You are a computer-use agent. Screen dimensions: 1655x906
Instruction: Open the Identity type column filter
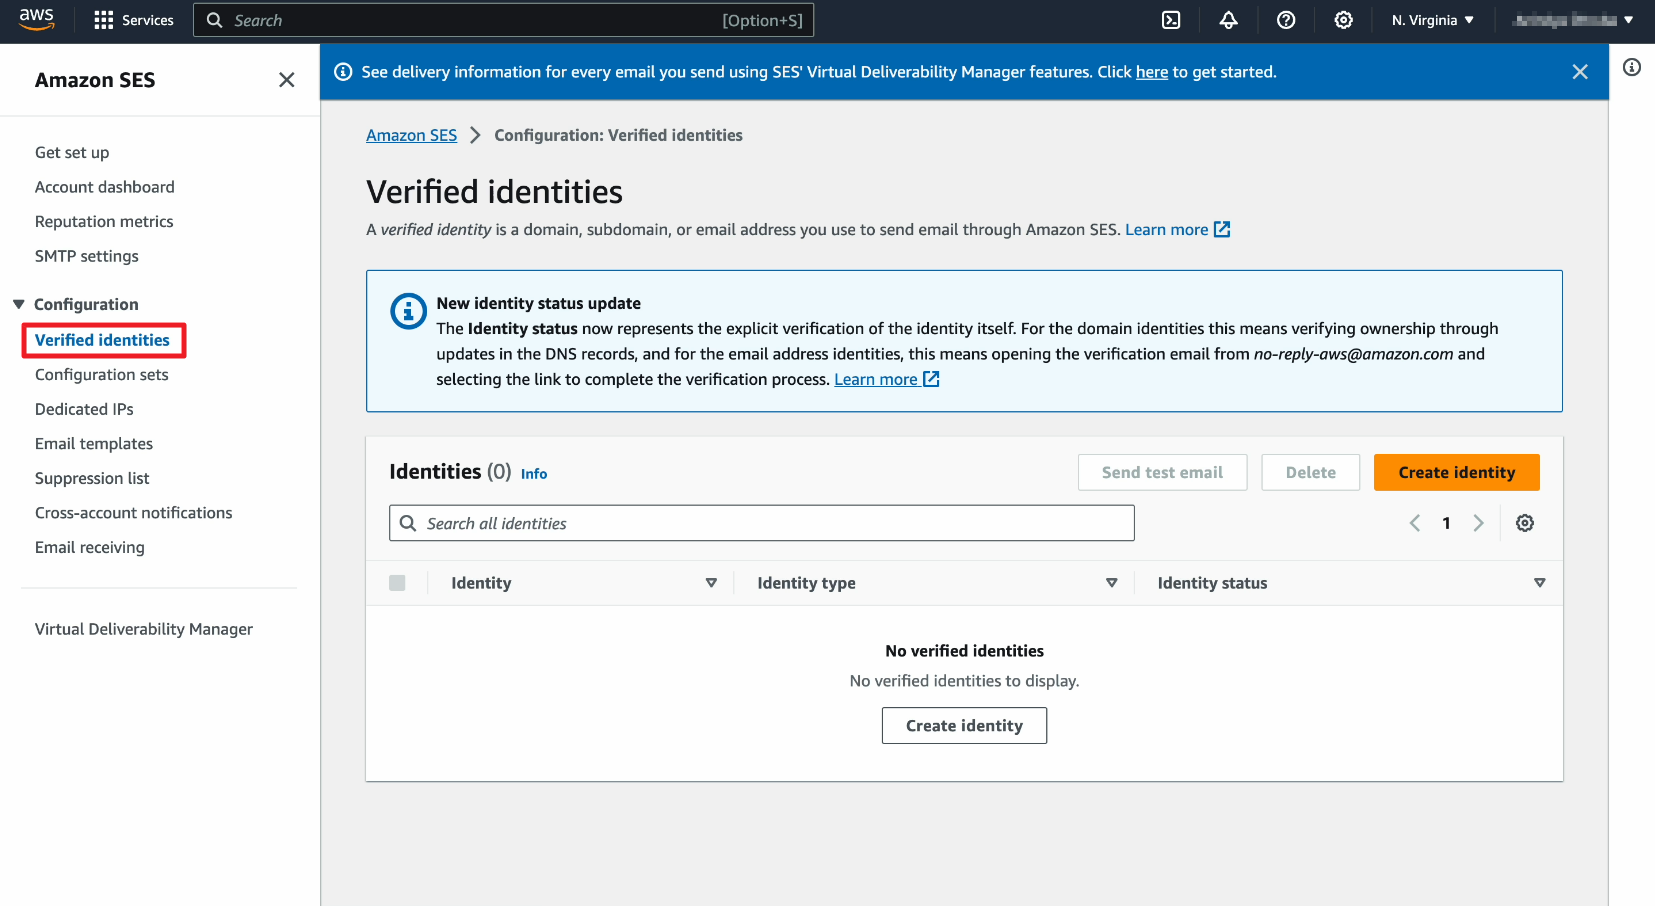pos(1111,582)
